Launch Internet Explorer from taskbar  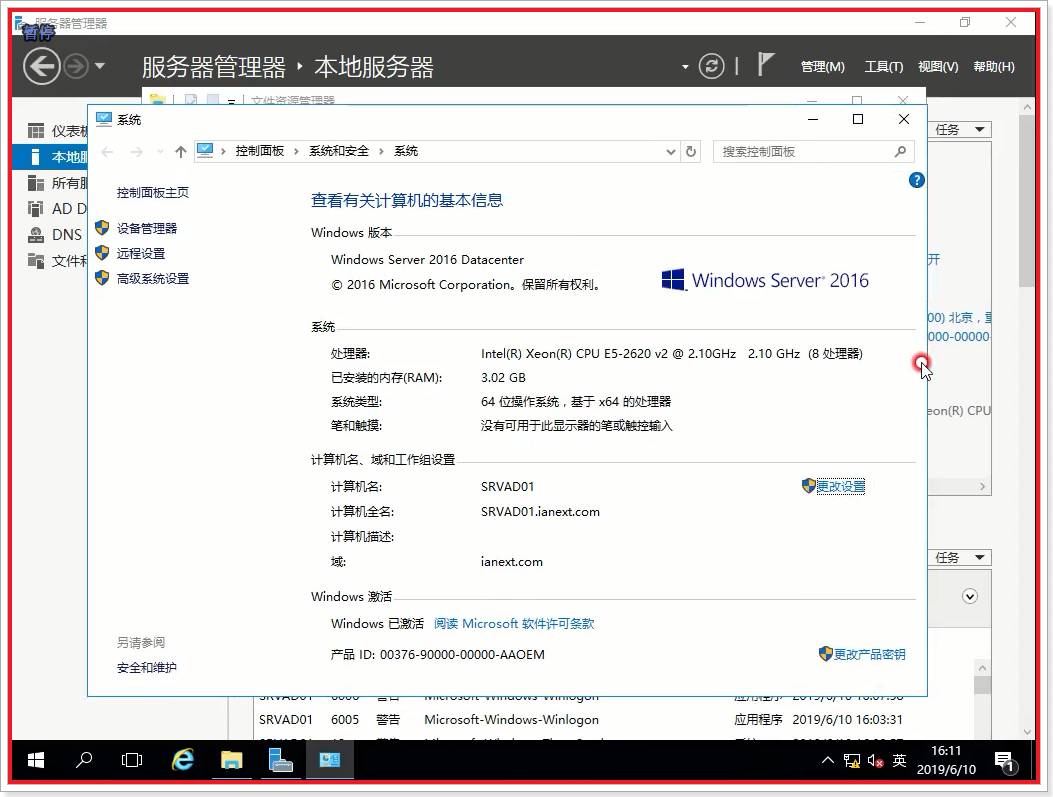[183, 760]
